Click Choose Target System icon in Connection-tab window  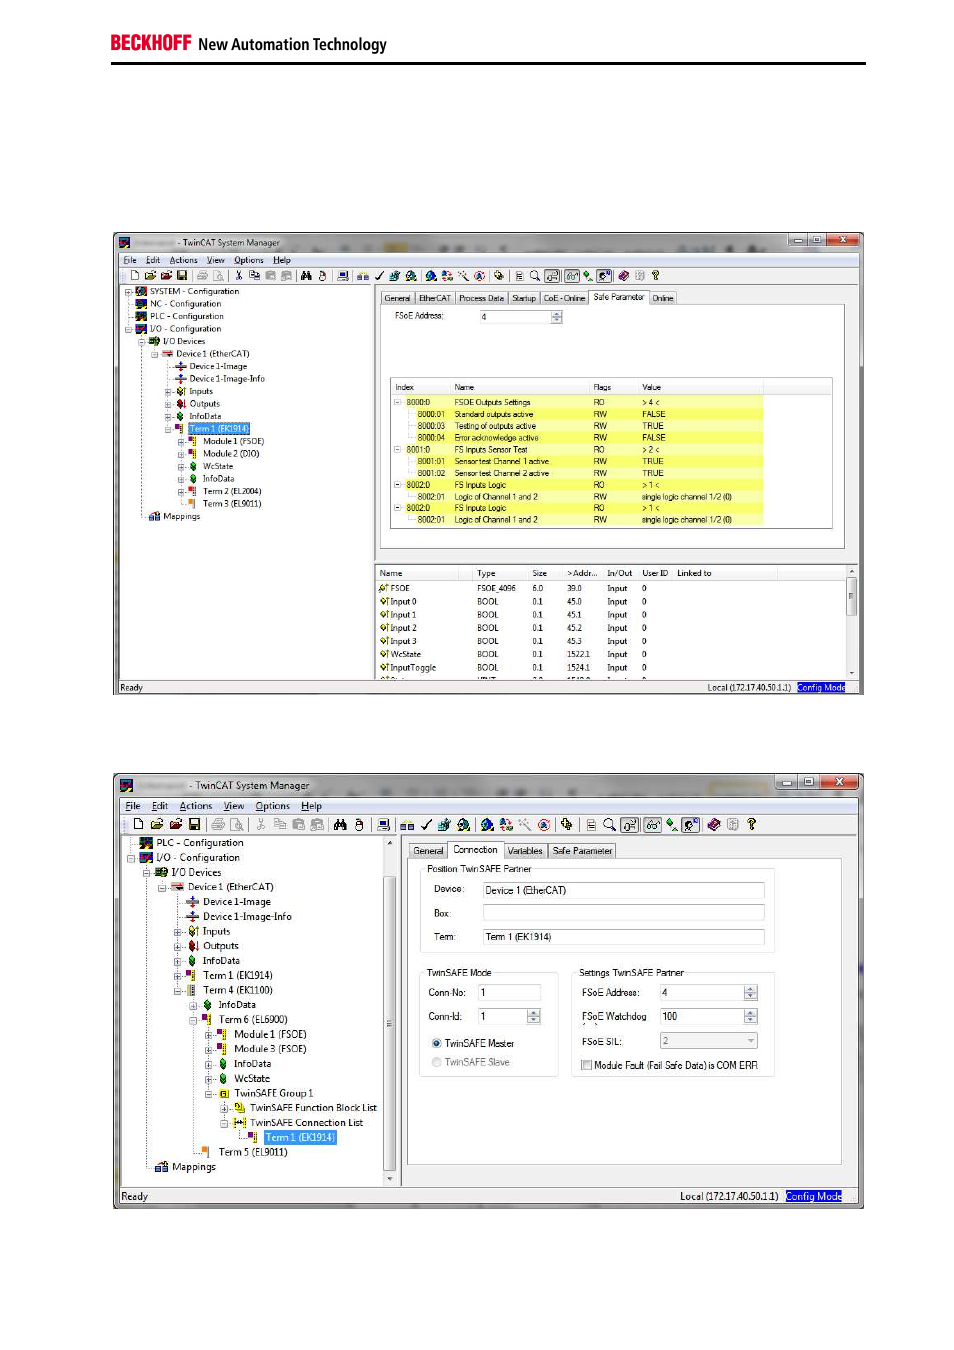pos(382,825)
